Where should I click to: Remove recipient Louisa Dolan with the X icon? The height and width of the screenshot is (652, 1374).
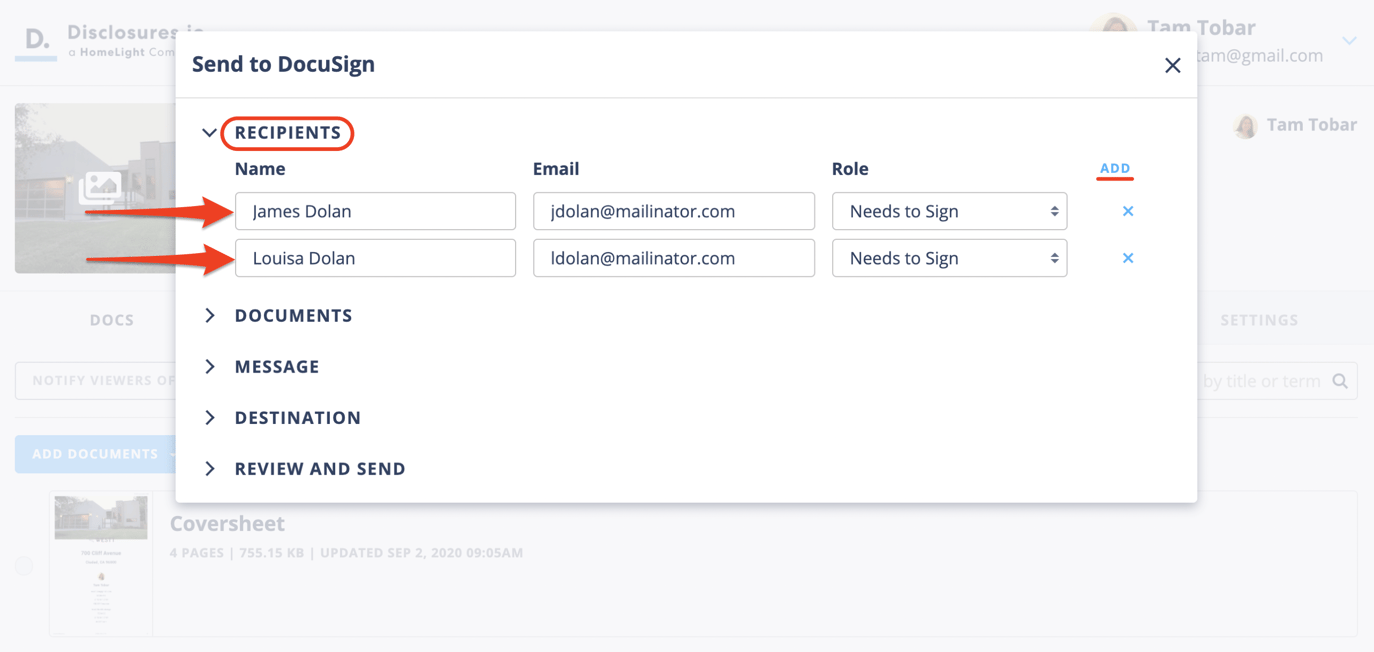(x=1127, y=258)
